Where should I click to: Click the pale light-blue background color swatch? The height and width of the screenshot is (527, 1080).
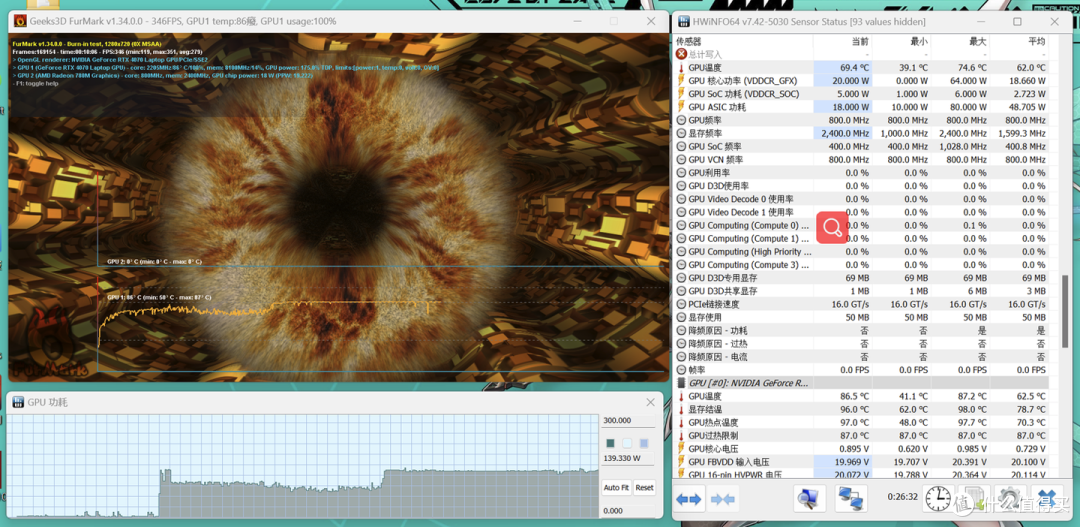click(627, 443)
